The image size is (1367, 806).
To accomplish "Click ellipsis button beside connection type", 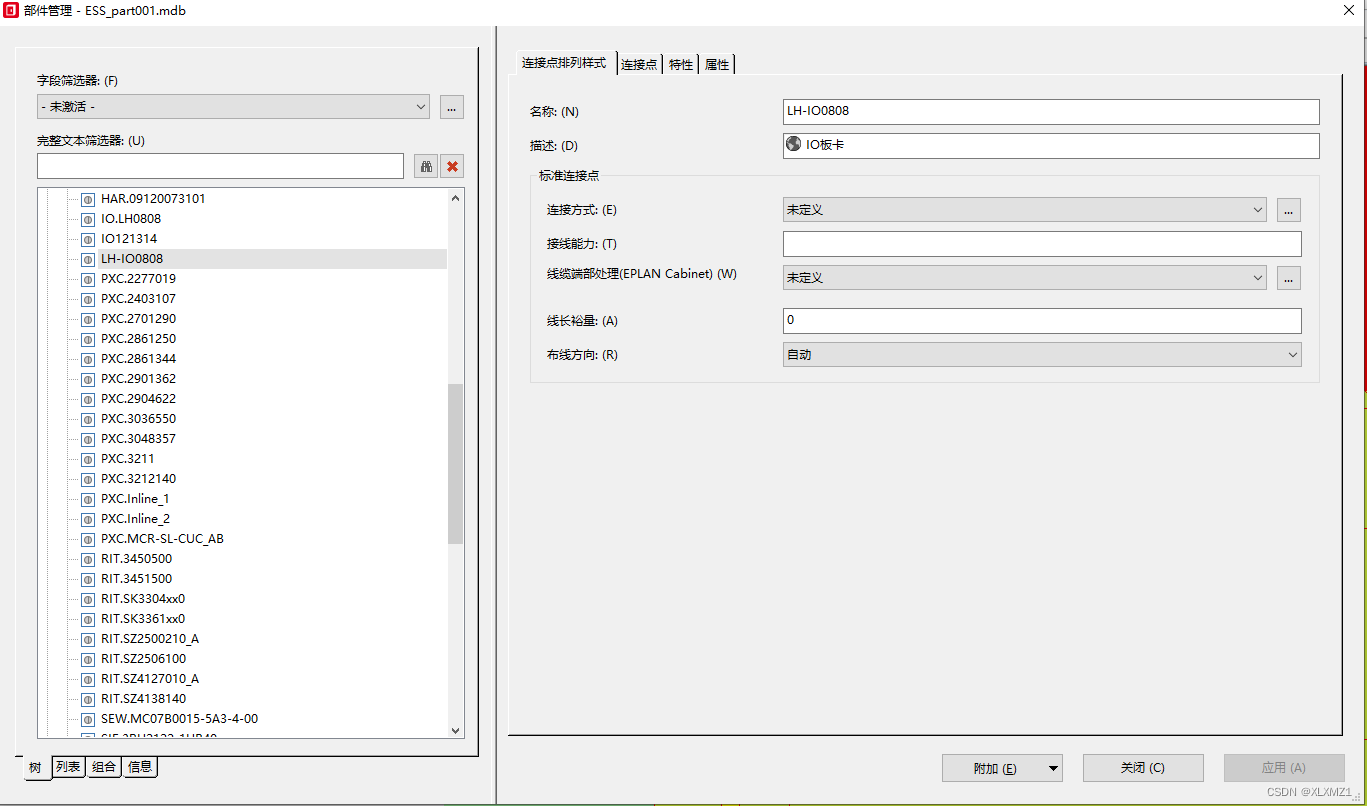I will point(1289,210).
